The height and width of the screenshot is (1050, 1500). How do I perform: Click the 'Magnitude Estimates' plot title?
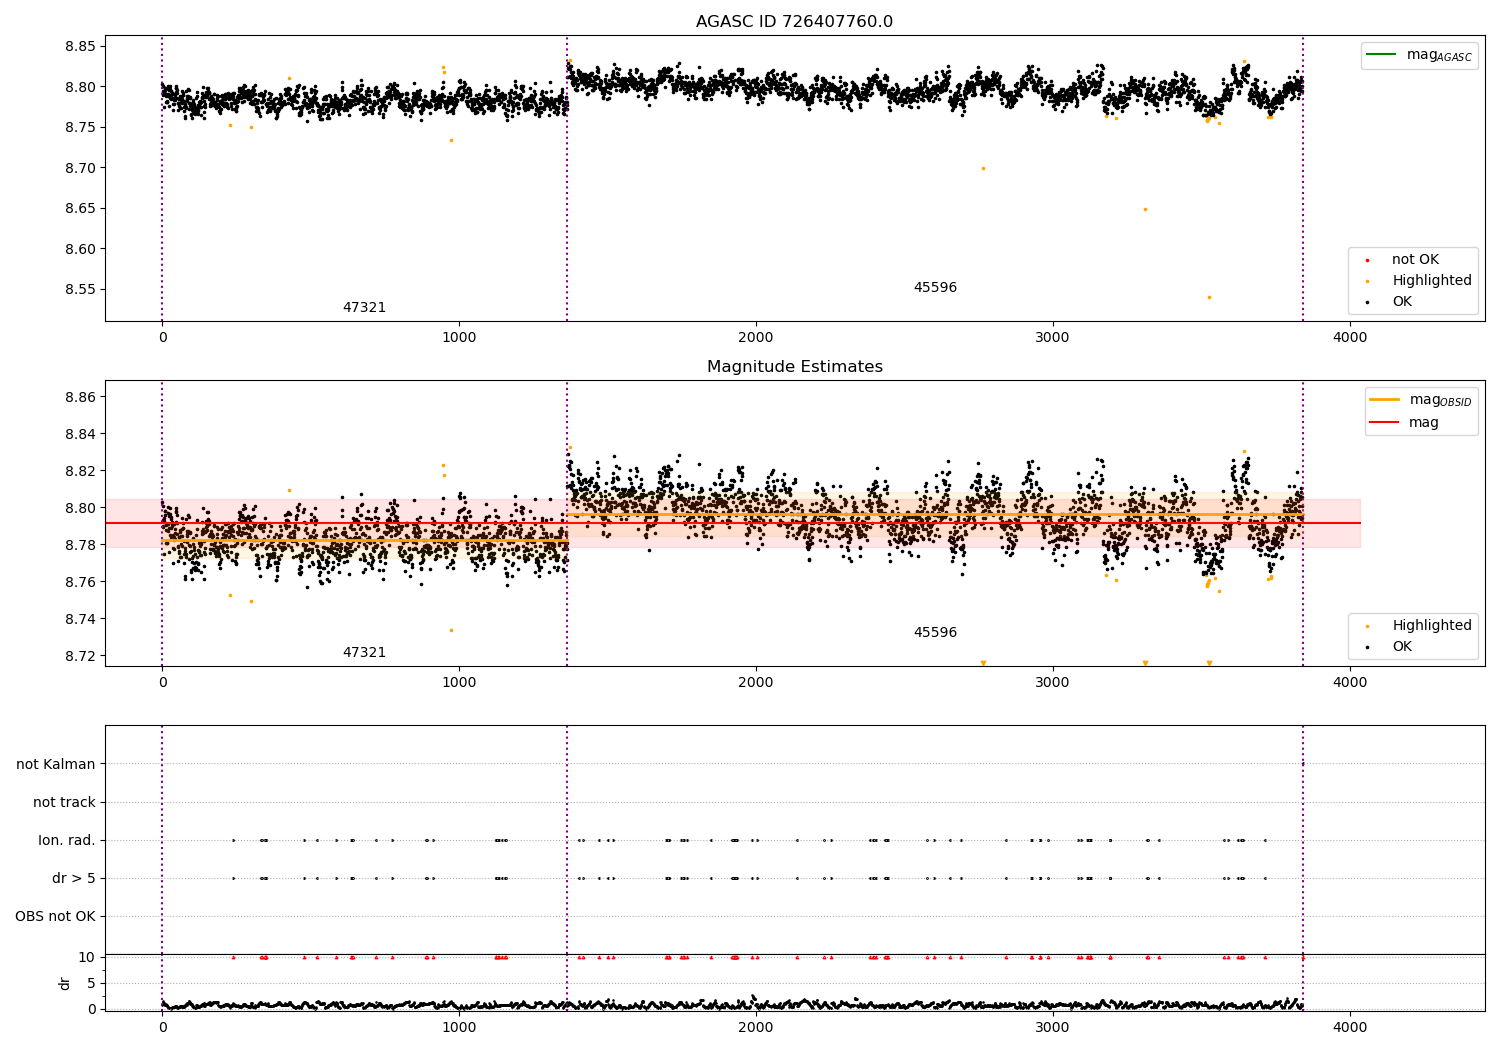click(x=794, y=367)
